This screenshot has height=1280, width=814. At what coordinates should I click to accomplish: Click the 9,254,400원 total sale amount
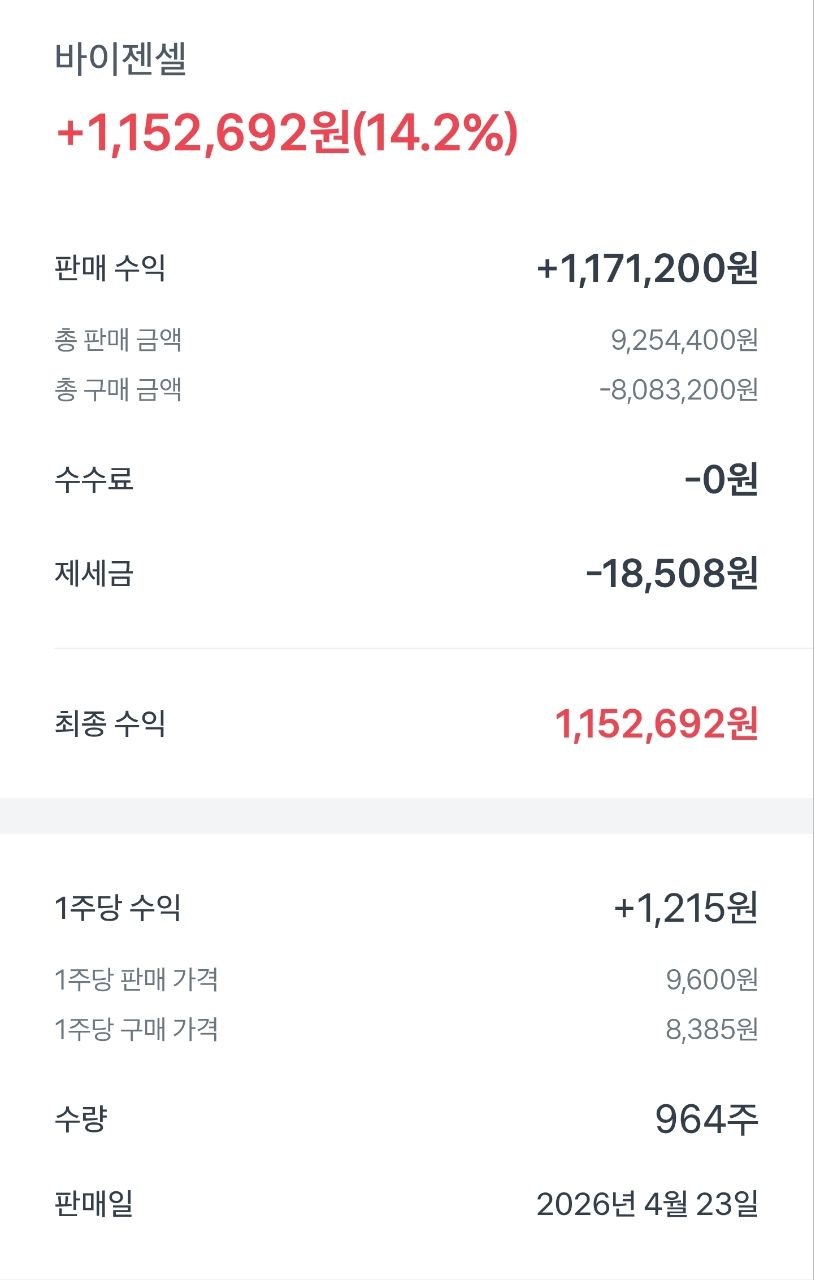click(x=684, y=340)
